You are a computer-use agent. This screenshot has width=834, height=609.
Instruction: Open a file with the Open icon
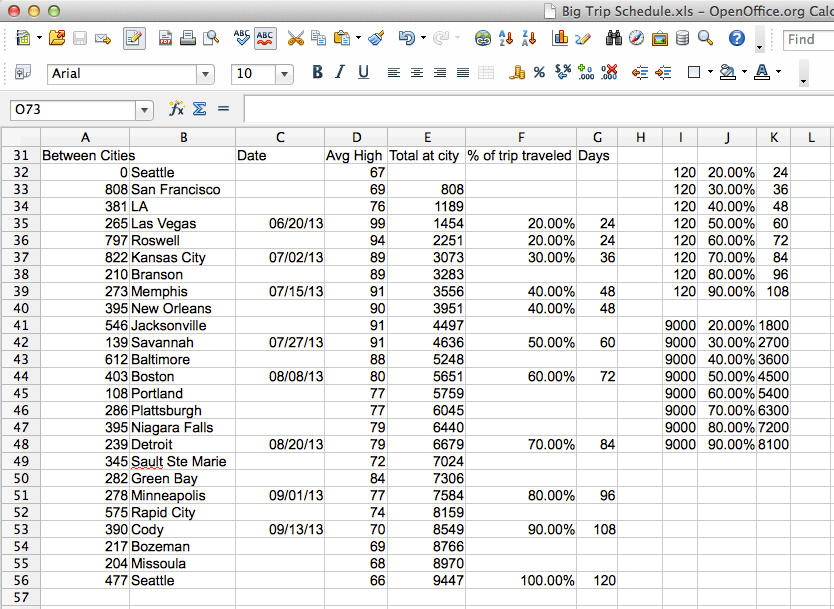click(x=56, y=38)
